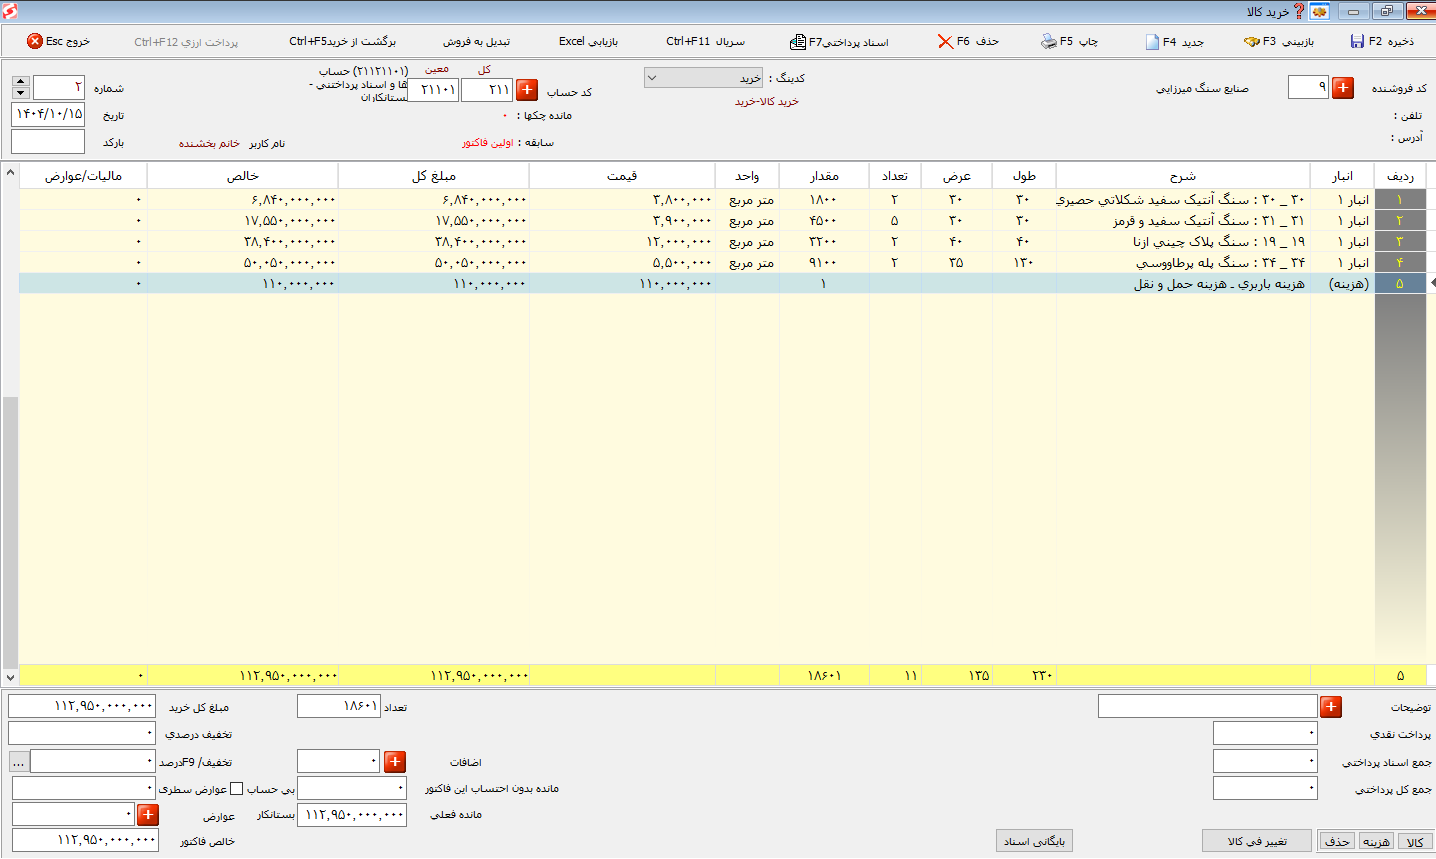1436x859 pixels.
Task: Click 'بازیابی Excel' toolbar item
Action: (x=589, y=42)
